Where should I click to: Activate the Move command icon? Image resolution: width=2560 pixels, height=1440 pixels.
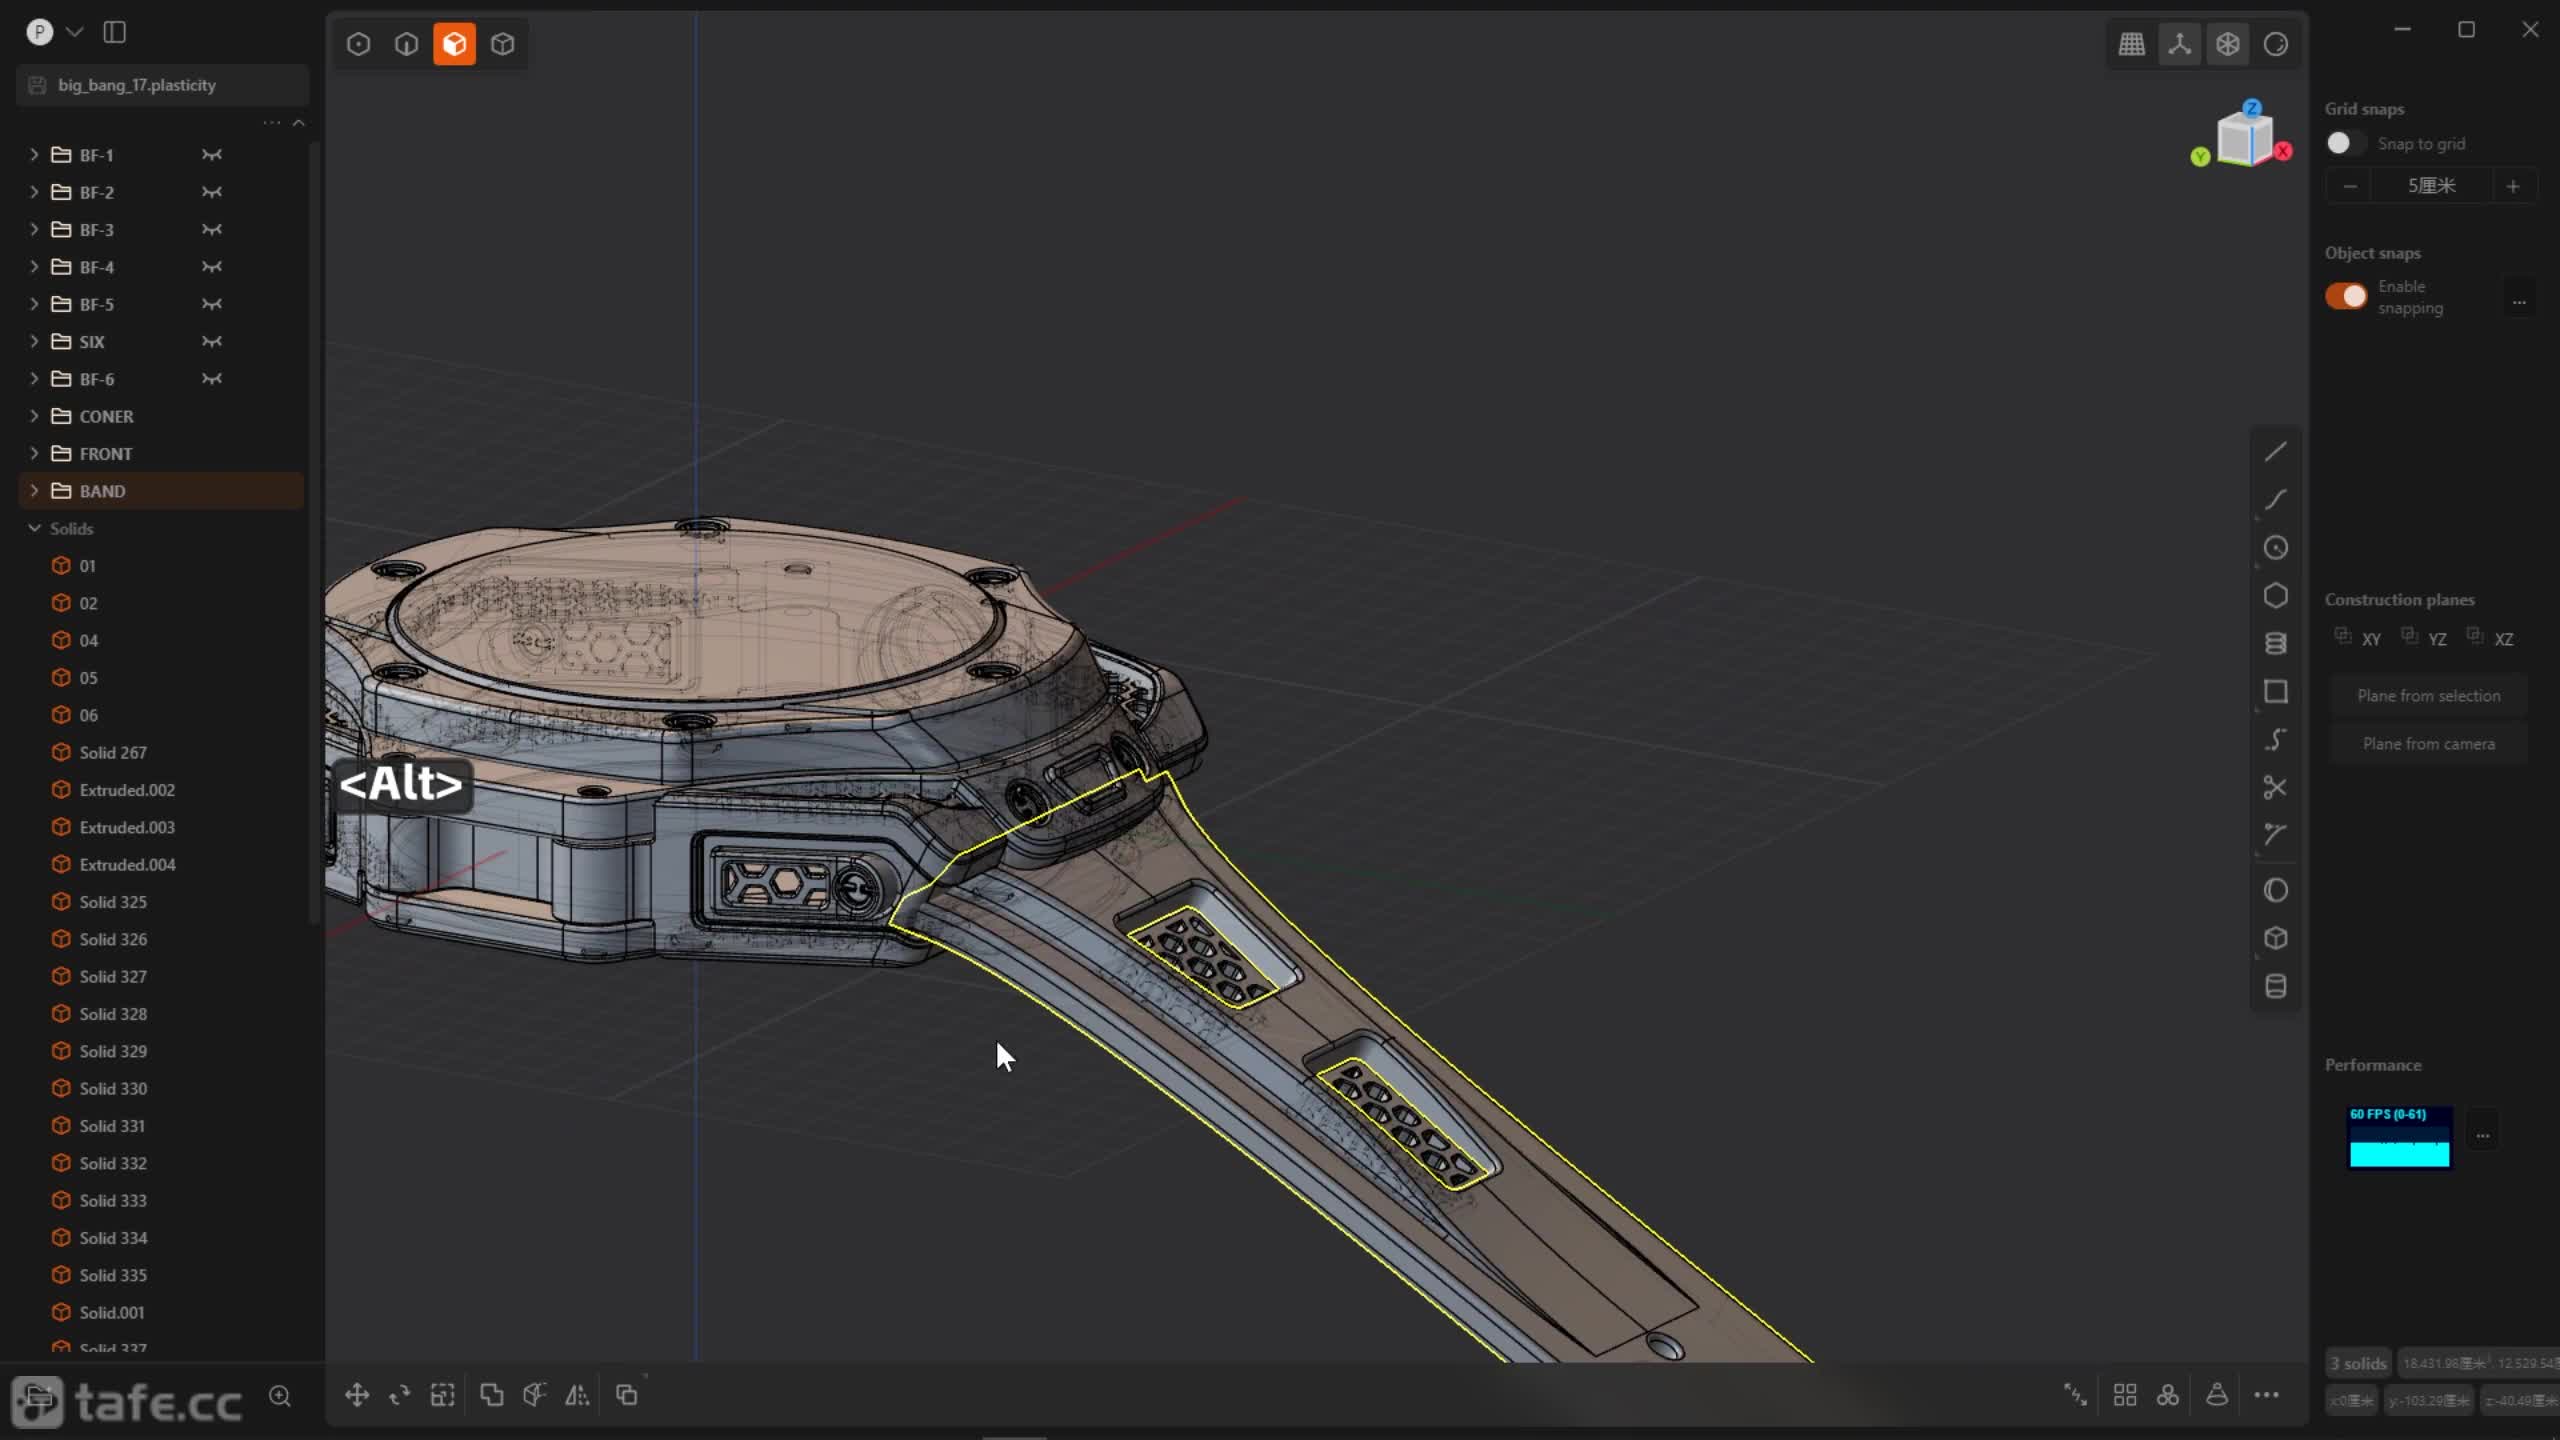coord(357,1395)
